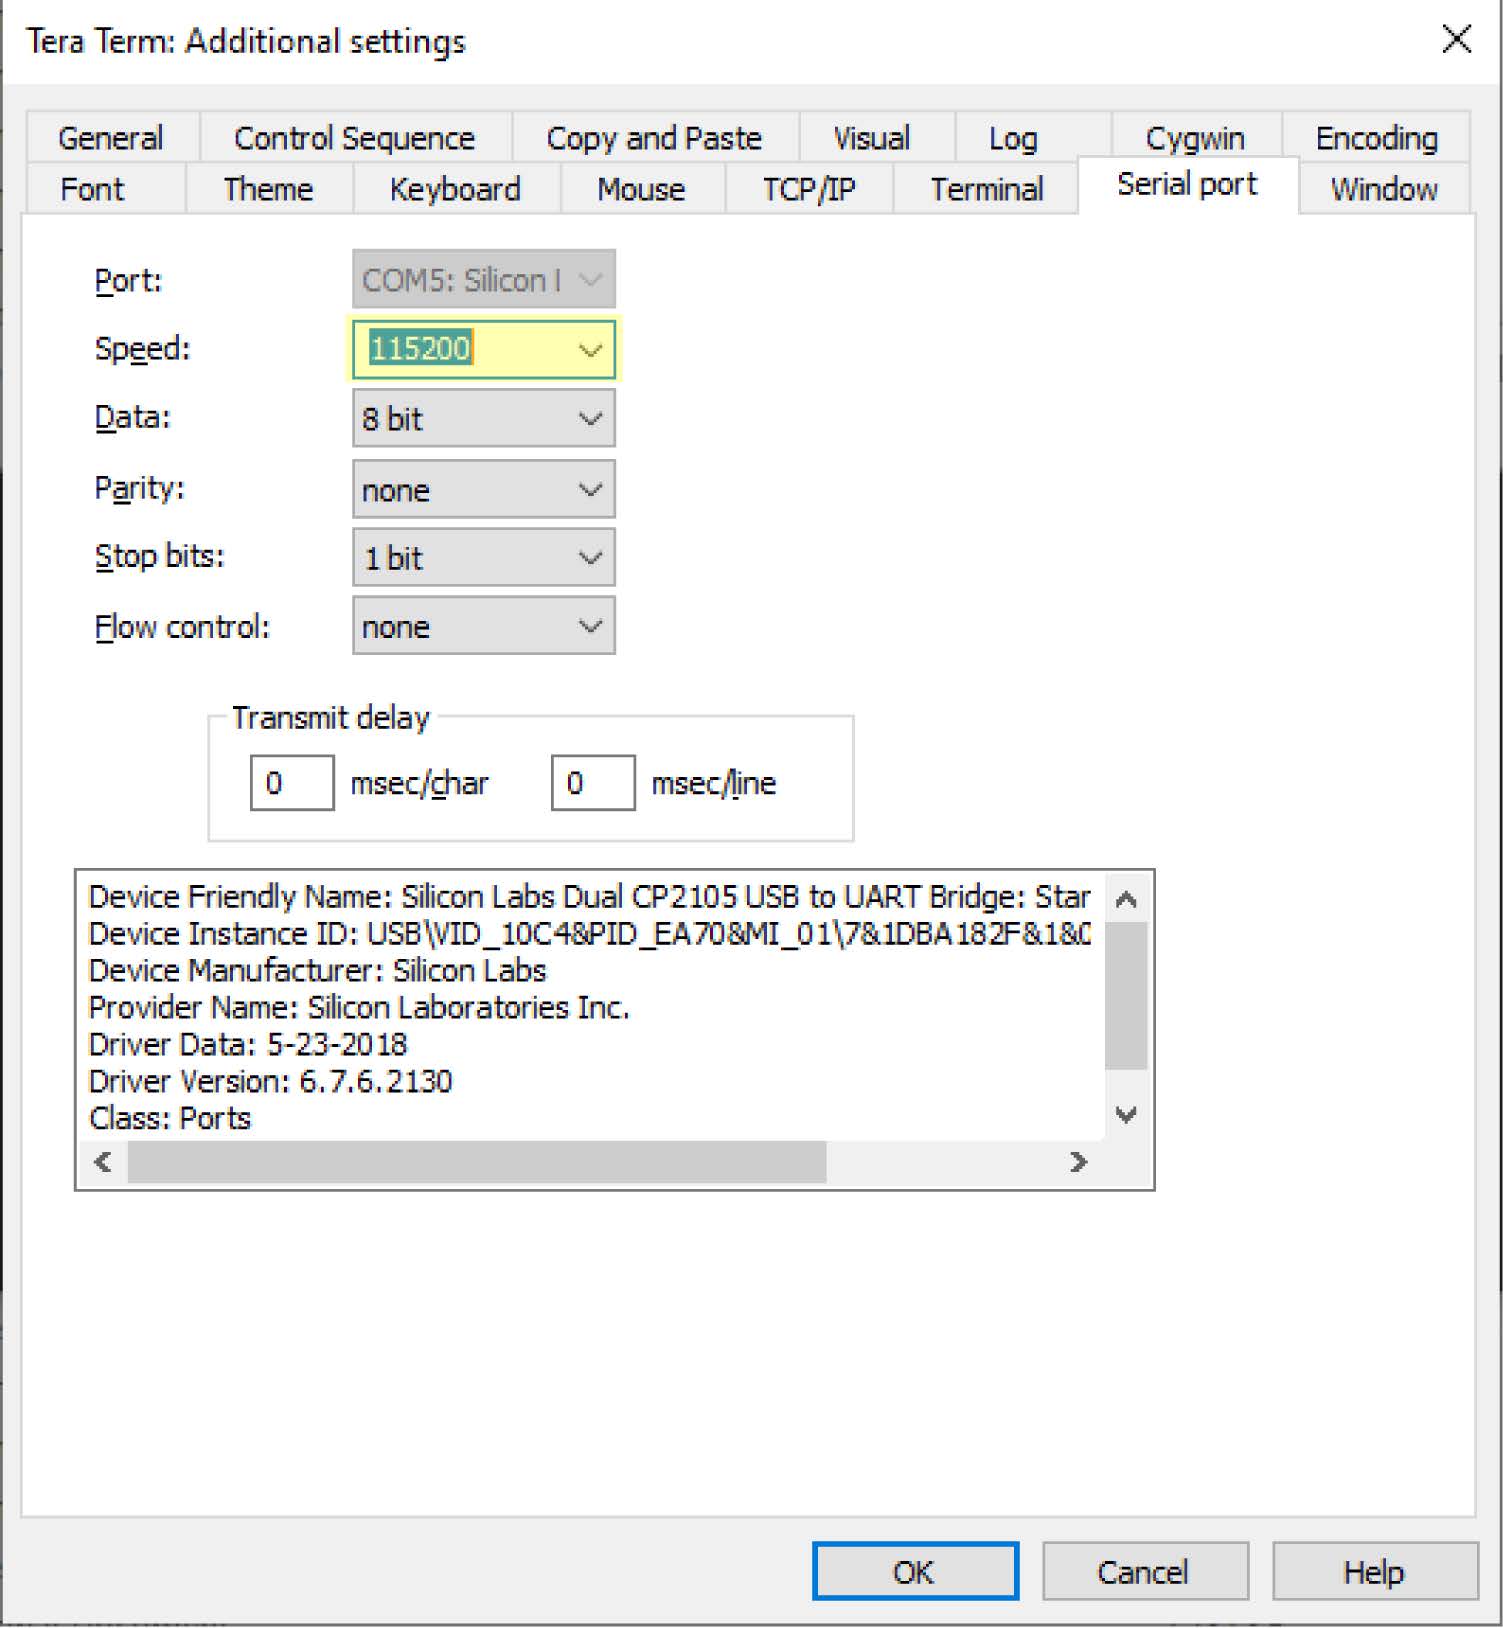Open the Parity dropdown
Screen dimensions: 1503x1628
click(x=590, y=489)
